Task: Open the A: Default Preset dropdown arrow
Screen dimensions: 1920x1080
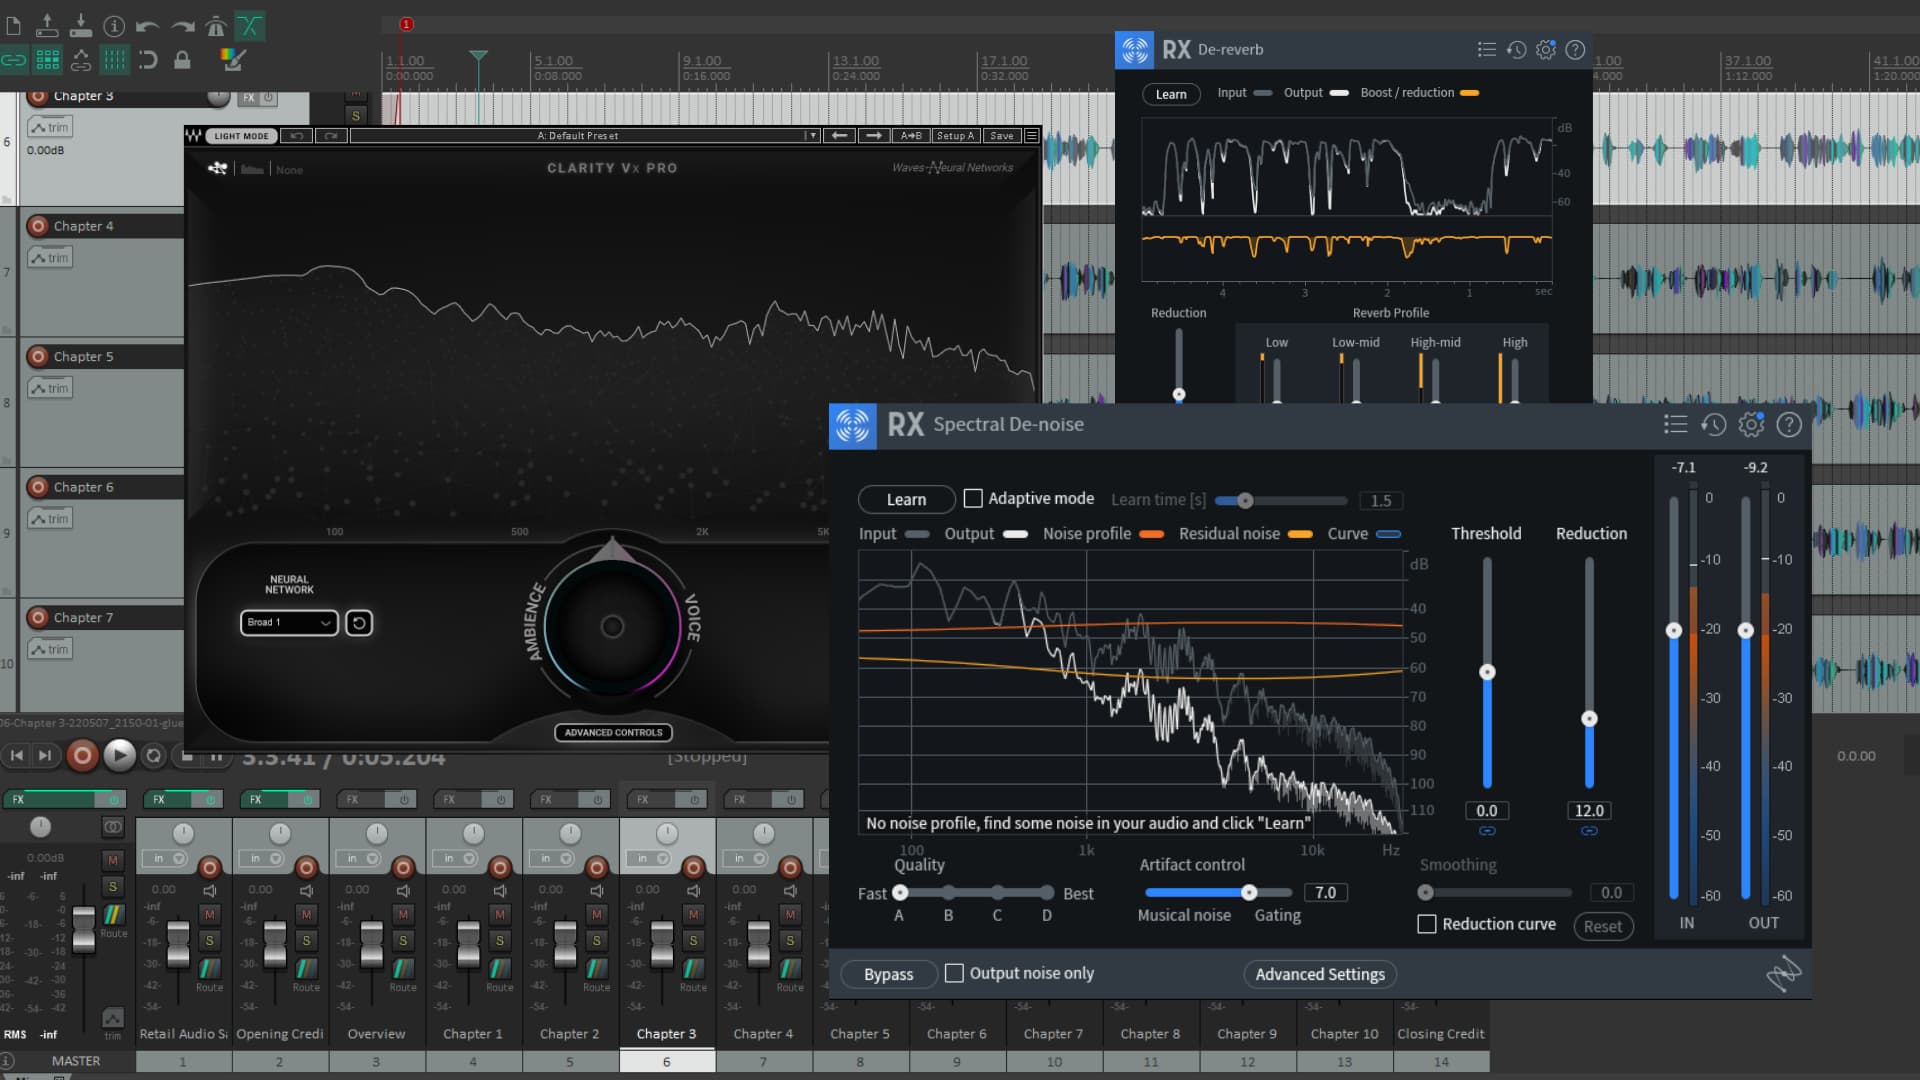Action: point(812,135)
